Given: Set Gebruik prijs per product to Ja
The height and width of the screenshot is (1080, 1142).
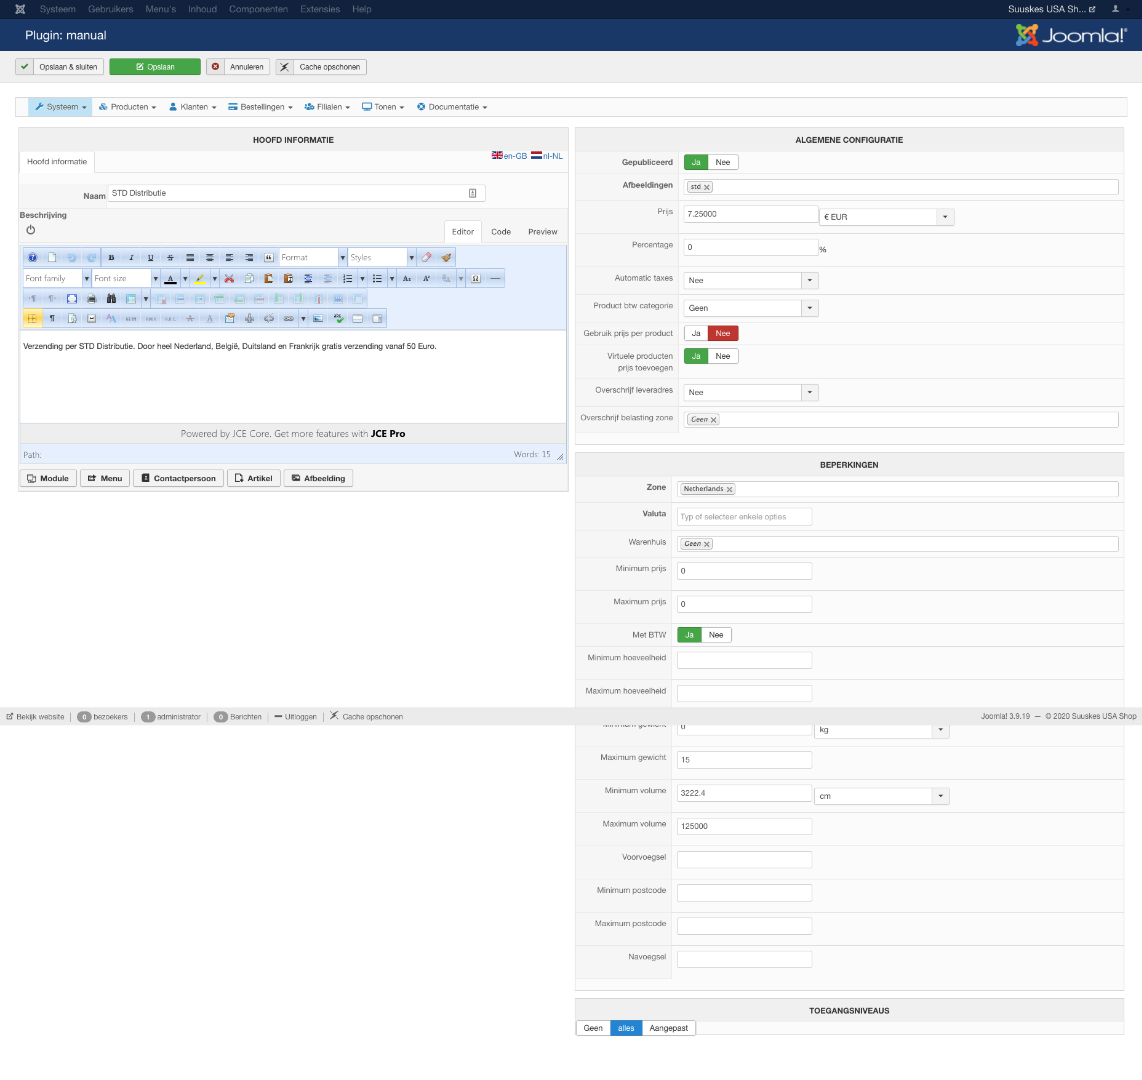Looking at the screenshot, I should 696,334.
